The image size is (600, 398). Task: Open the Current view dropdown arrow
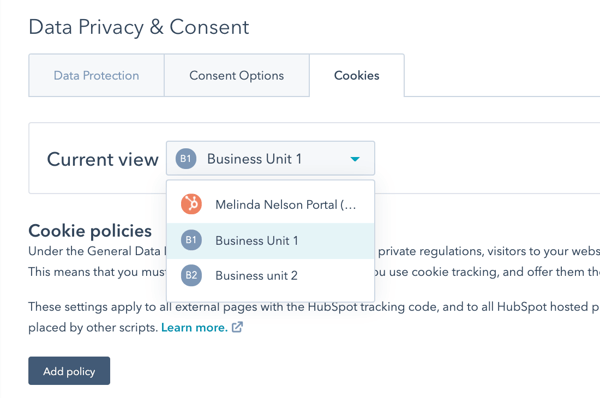click(x=355, y=159)
